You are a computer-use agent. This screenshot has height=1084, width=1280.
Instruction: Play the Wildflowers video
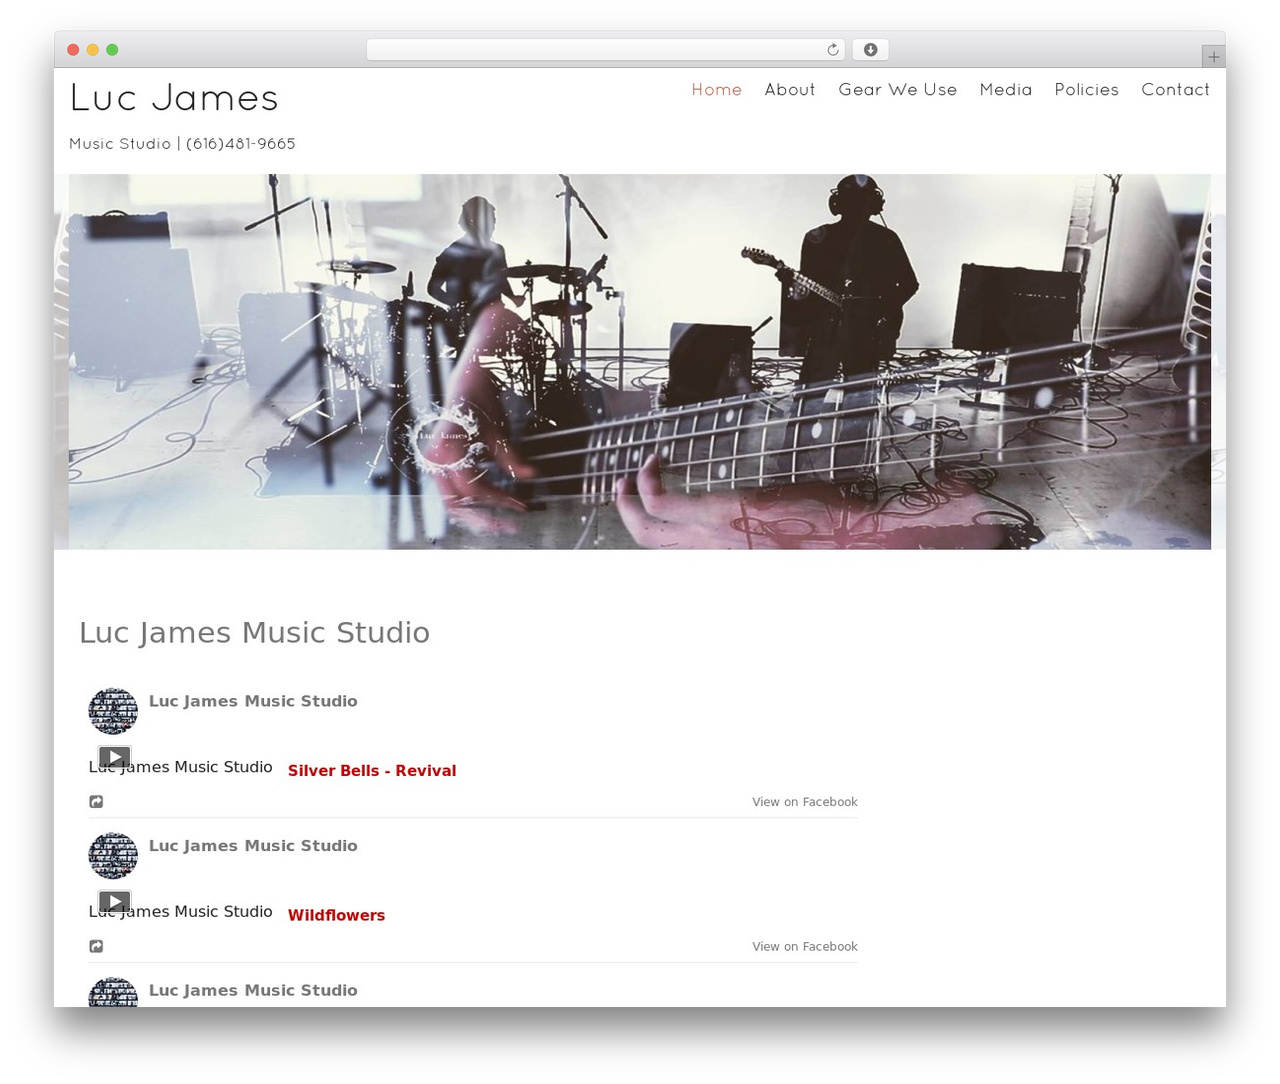(x=115, y=902)
